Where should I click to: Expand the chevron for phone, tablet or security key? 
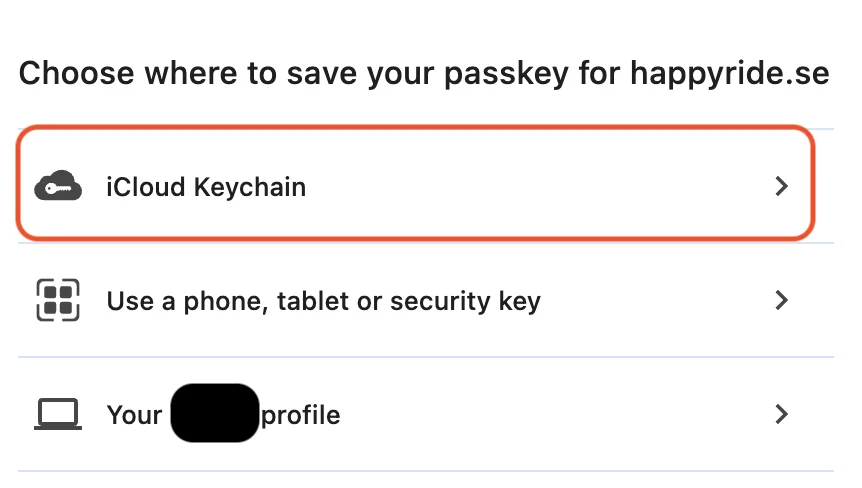(782, 300)
